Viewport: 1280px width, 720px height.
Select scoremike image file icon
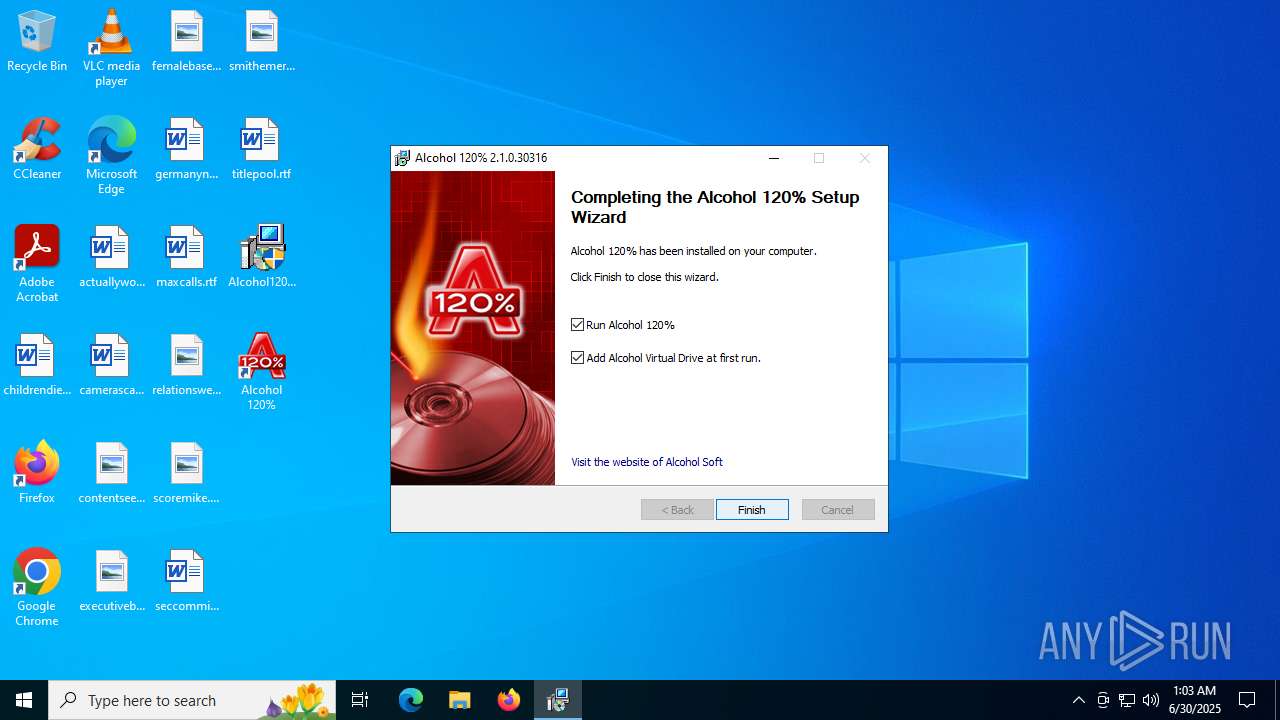186,473
